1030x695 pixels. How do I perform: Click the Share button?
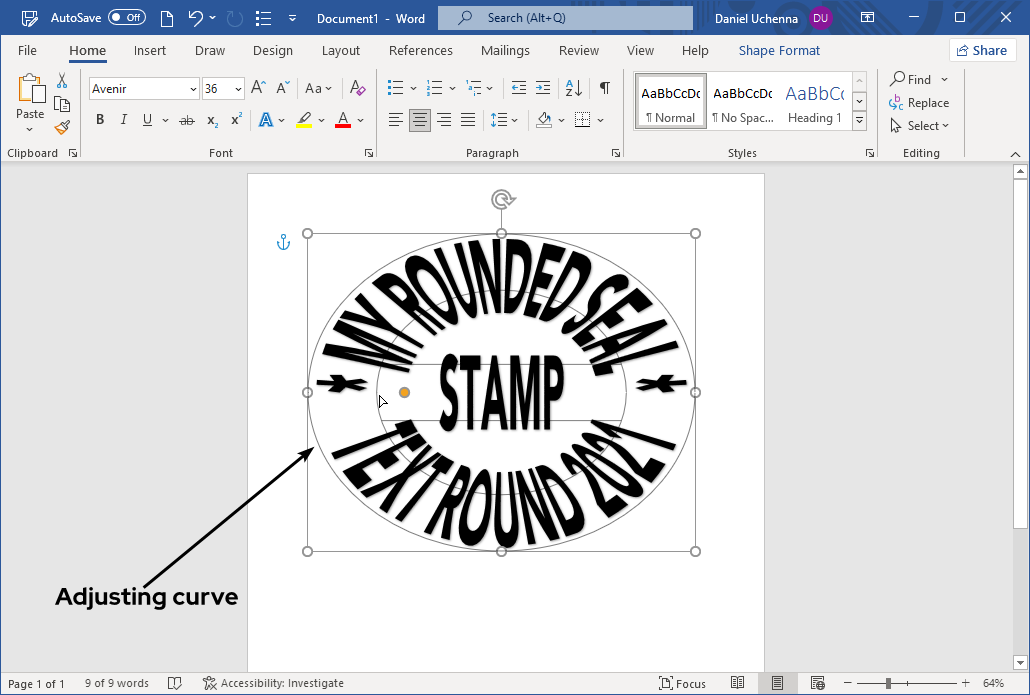(x=982, y=49)
